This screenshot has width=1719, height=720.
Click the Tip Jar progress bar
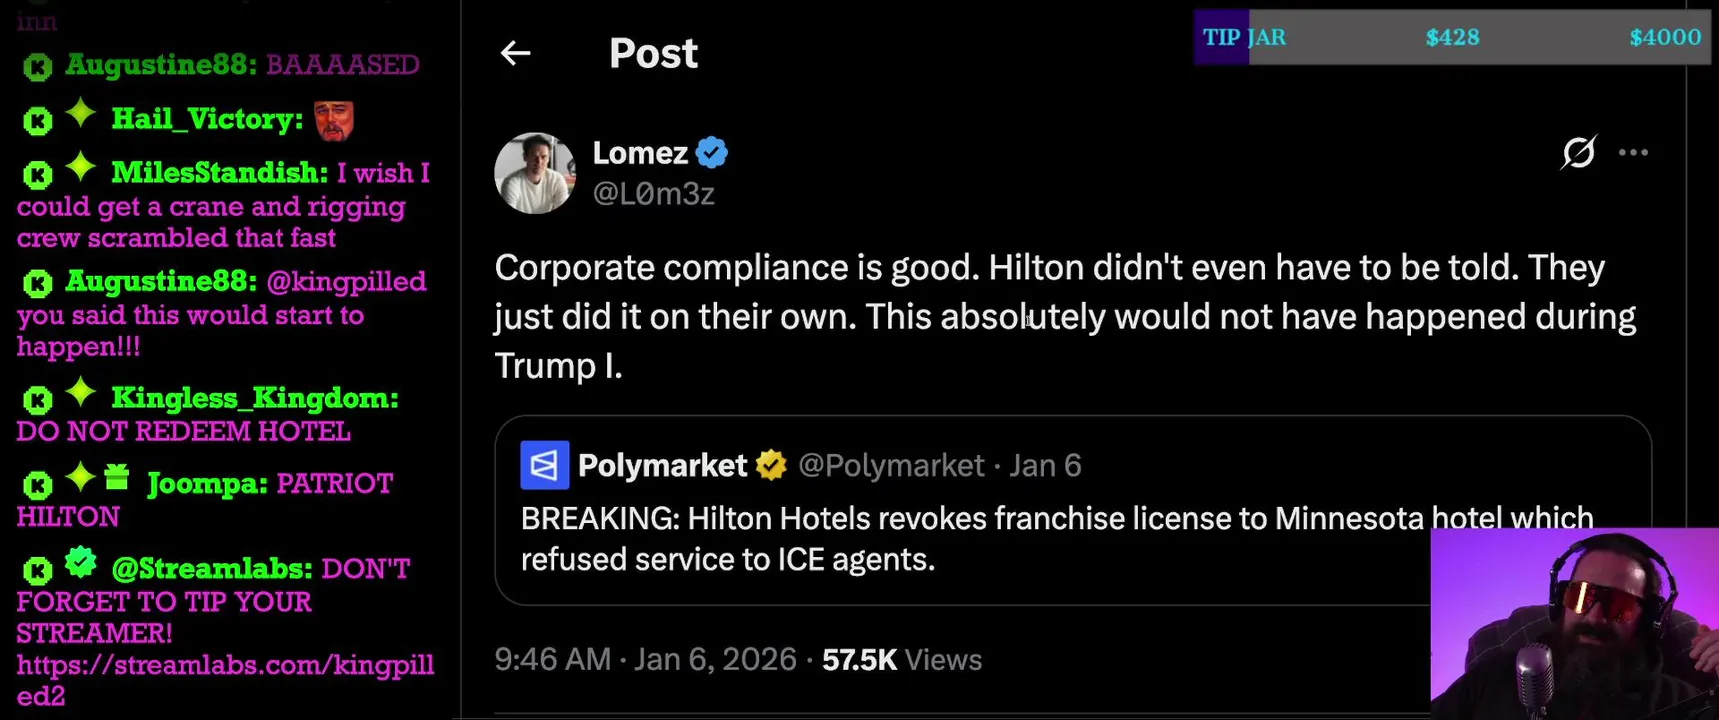1451,38
